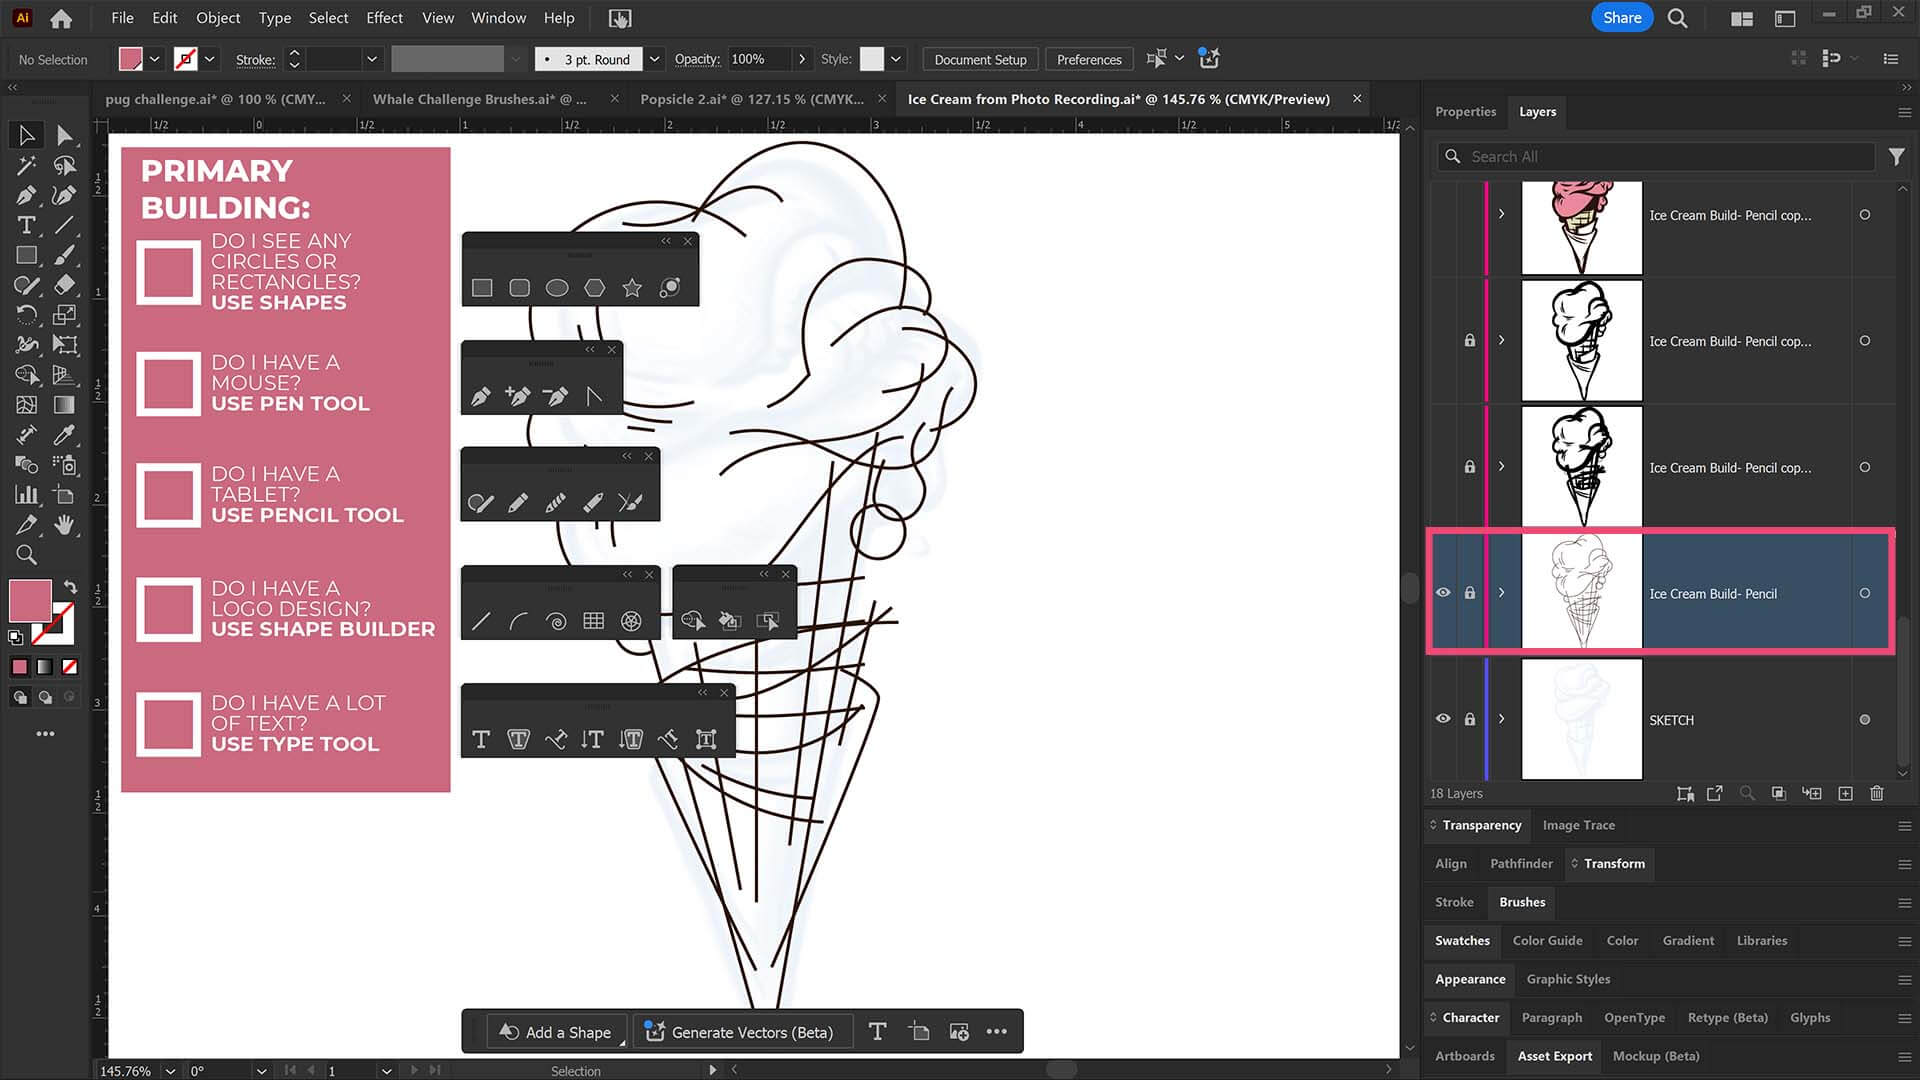Open the stroke weight dropdown

click(372, 59)
